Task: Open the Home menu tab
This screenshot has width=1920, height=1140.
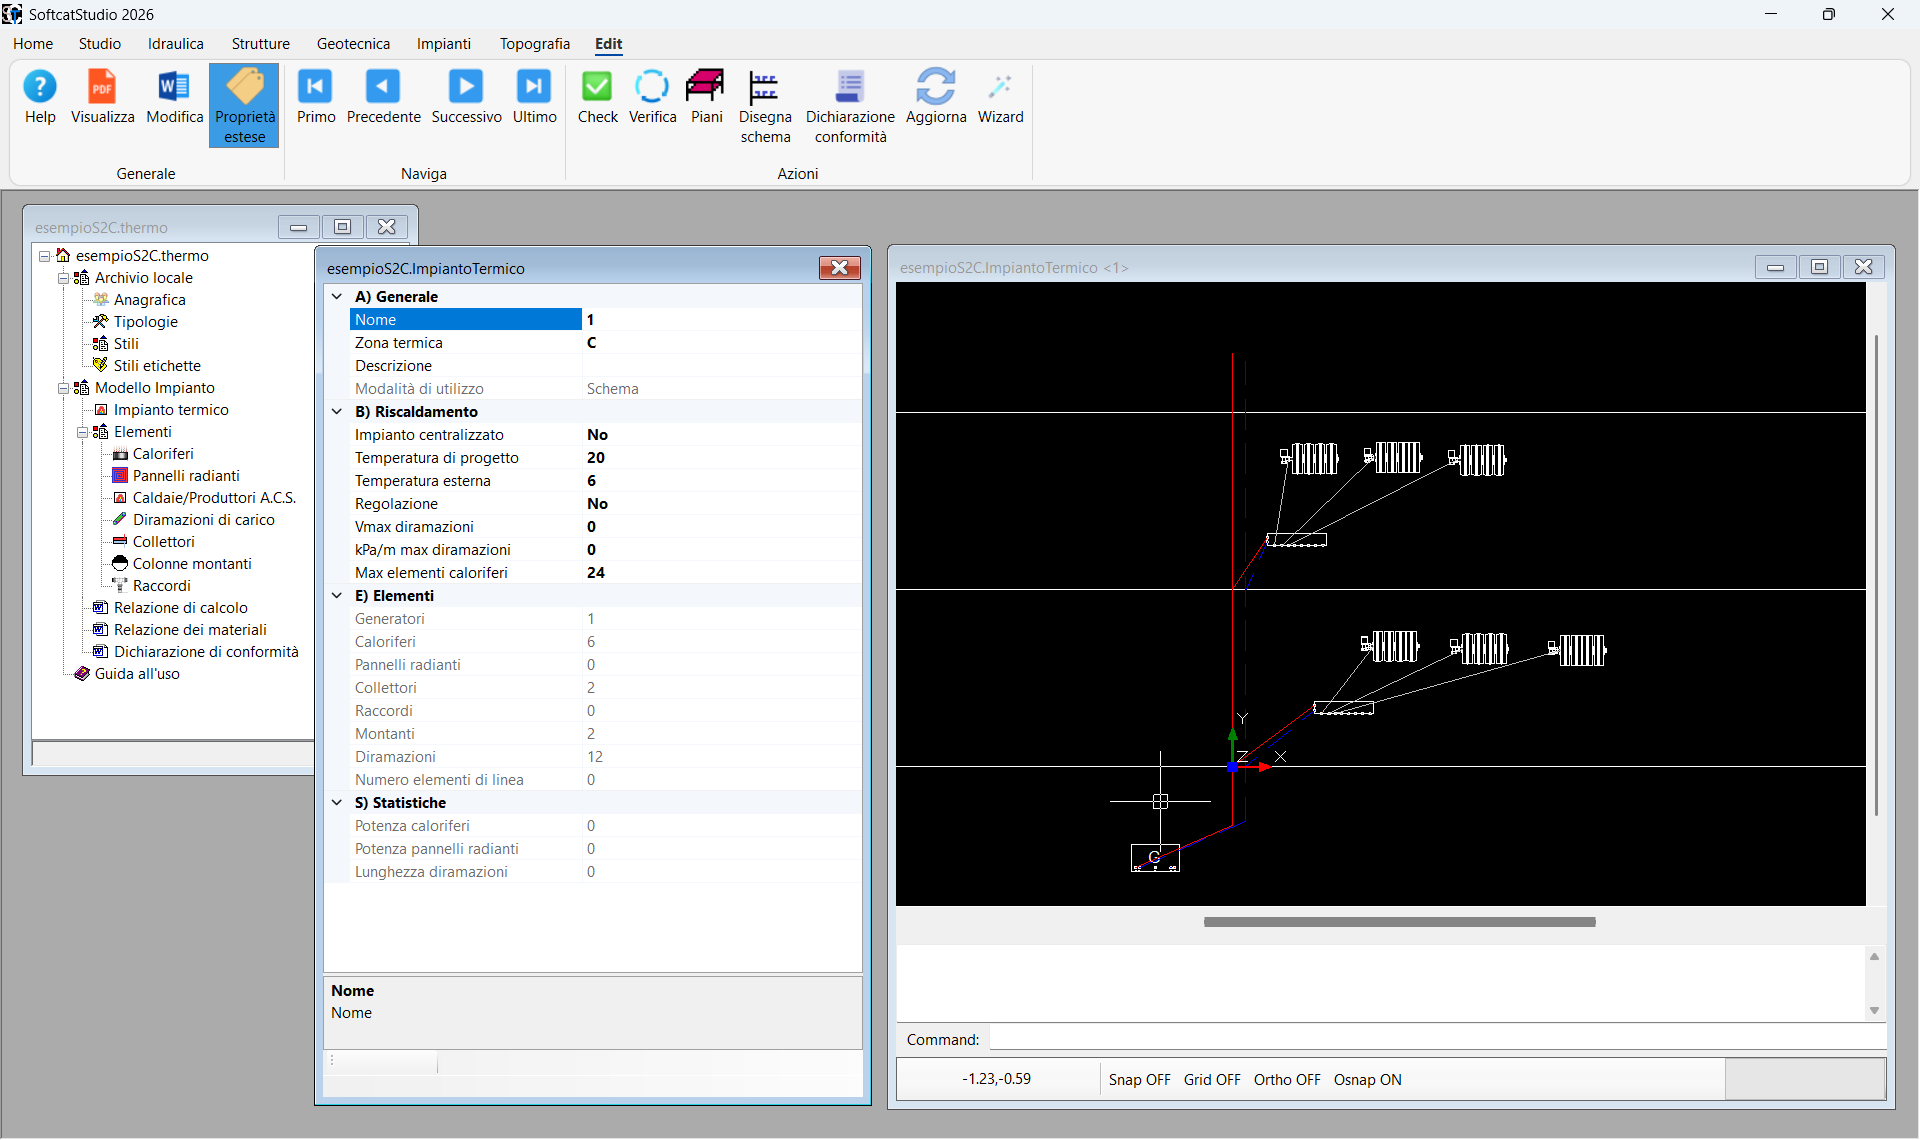Action: (33, 44)
